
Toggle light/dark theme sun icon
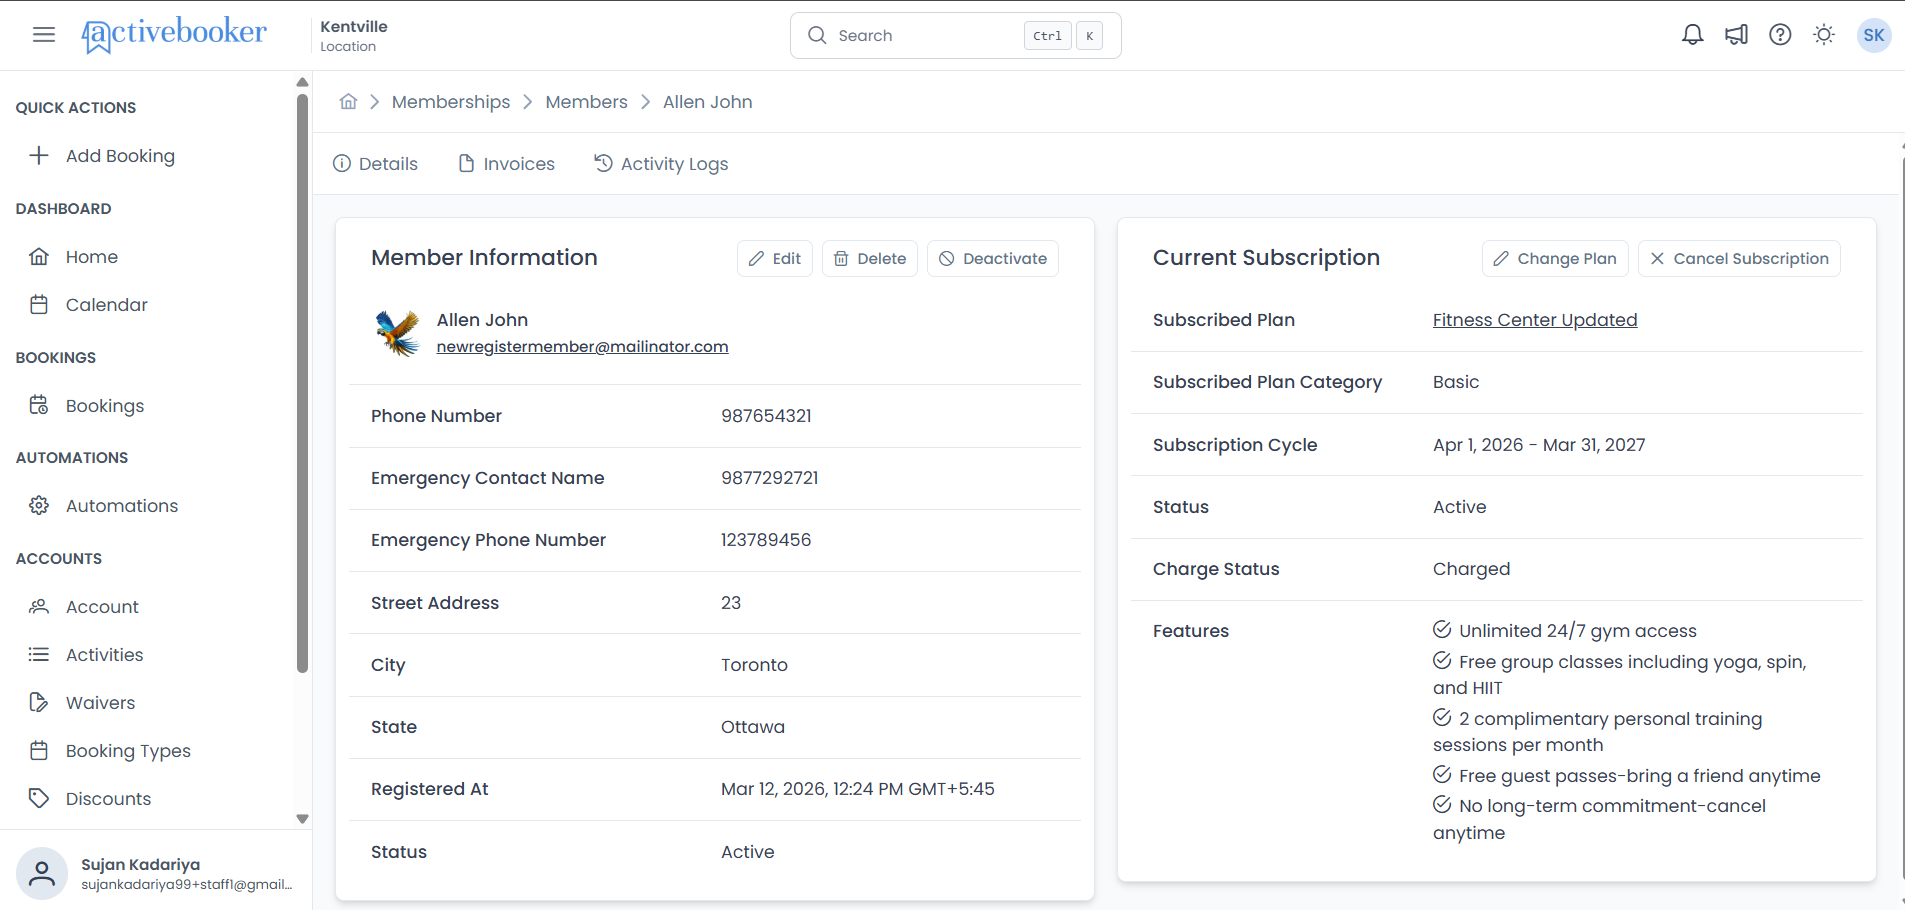(1824, 35)
